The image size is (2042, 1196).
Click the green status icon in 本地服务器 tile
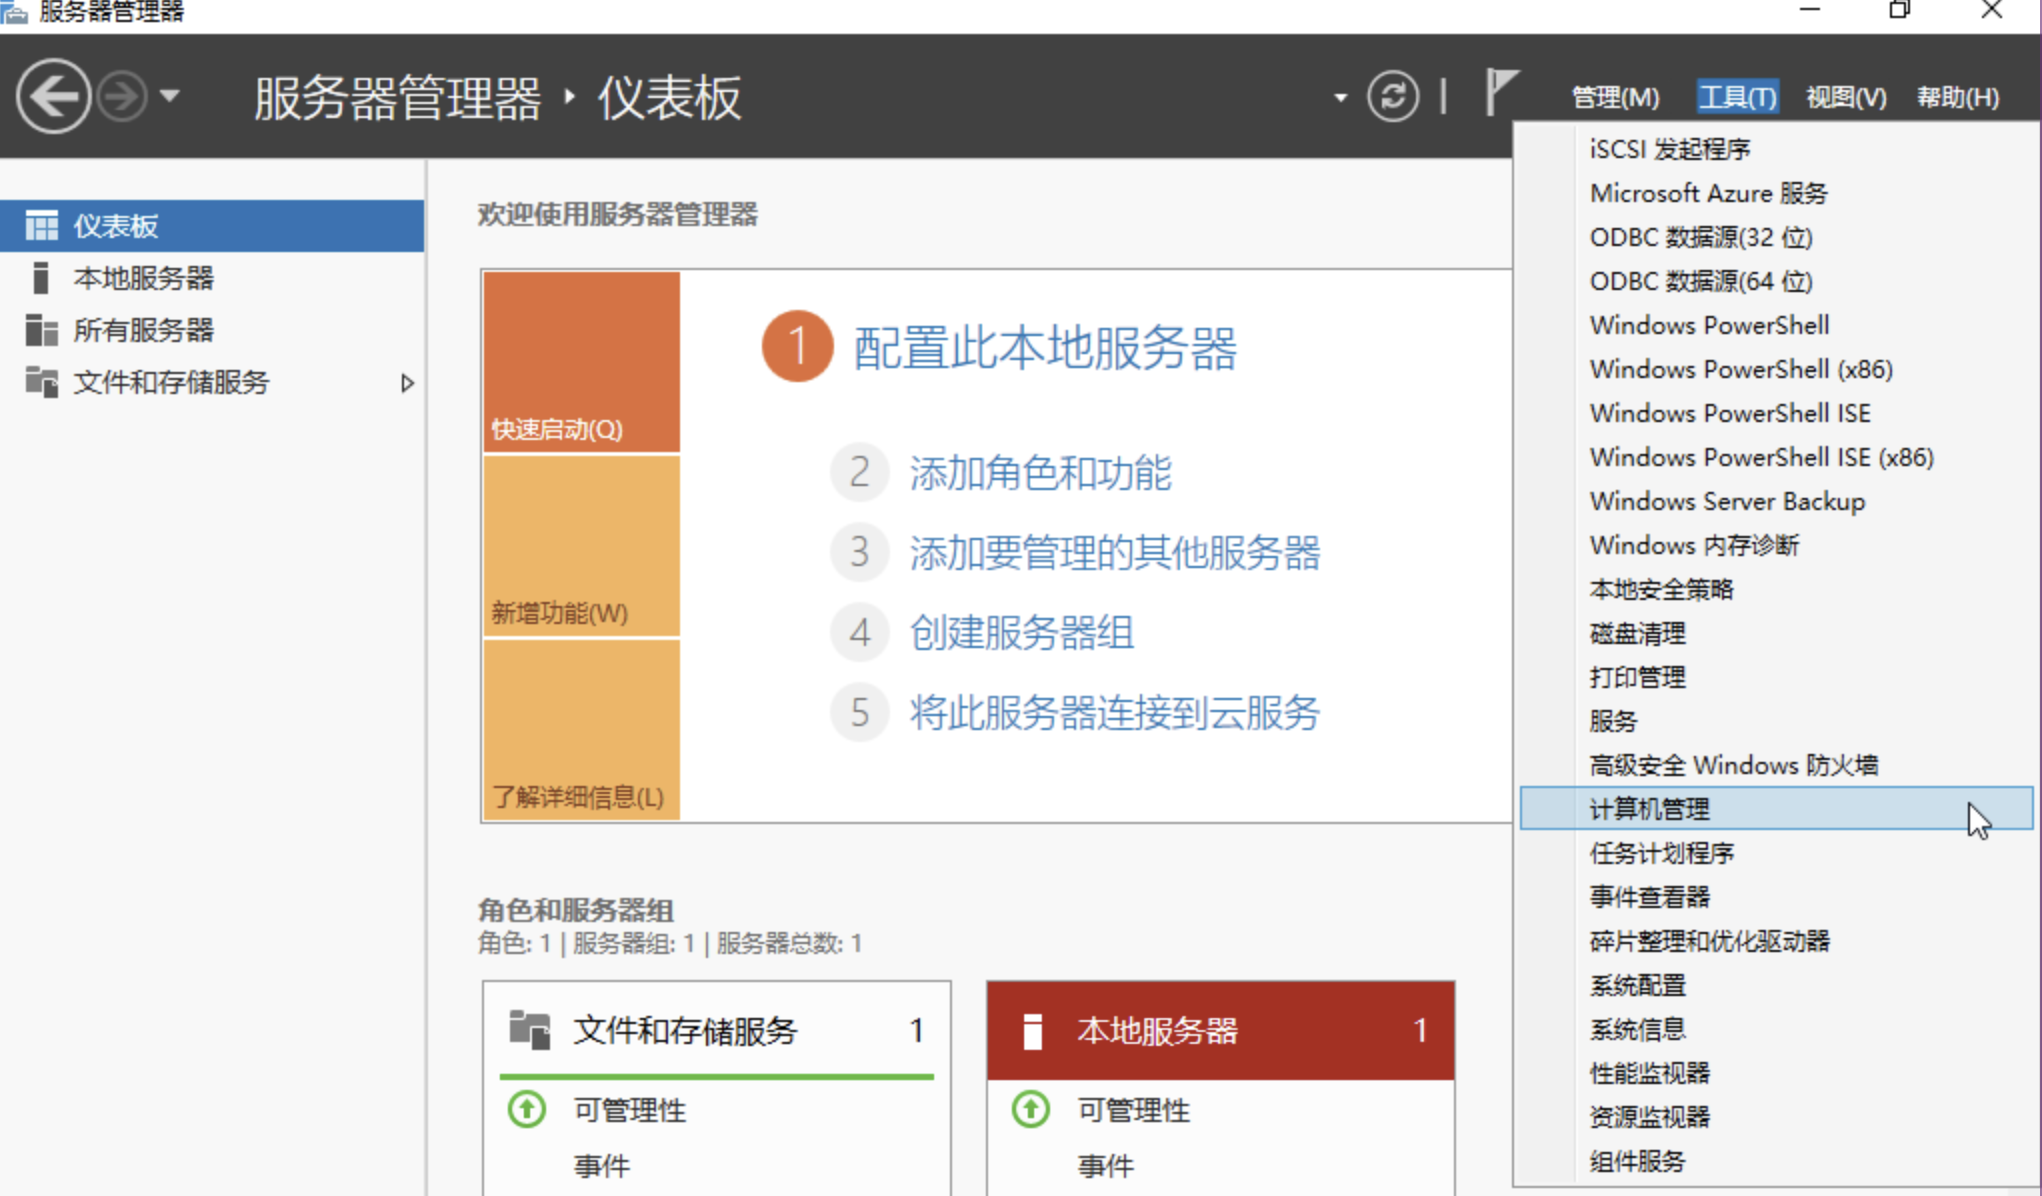click(x=1031, y=1109)
